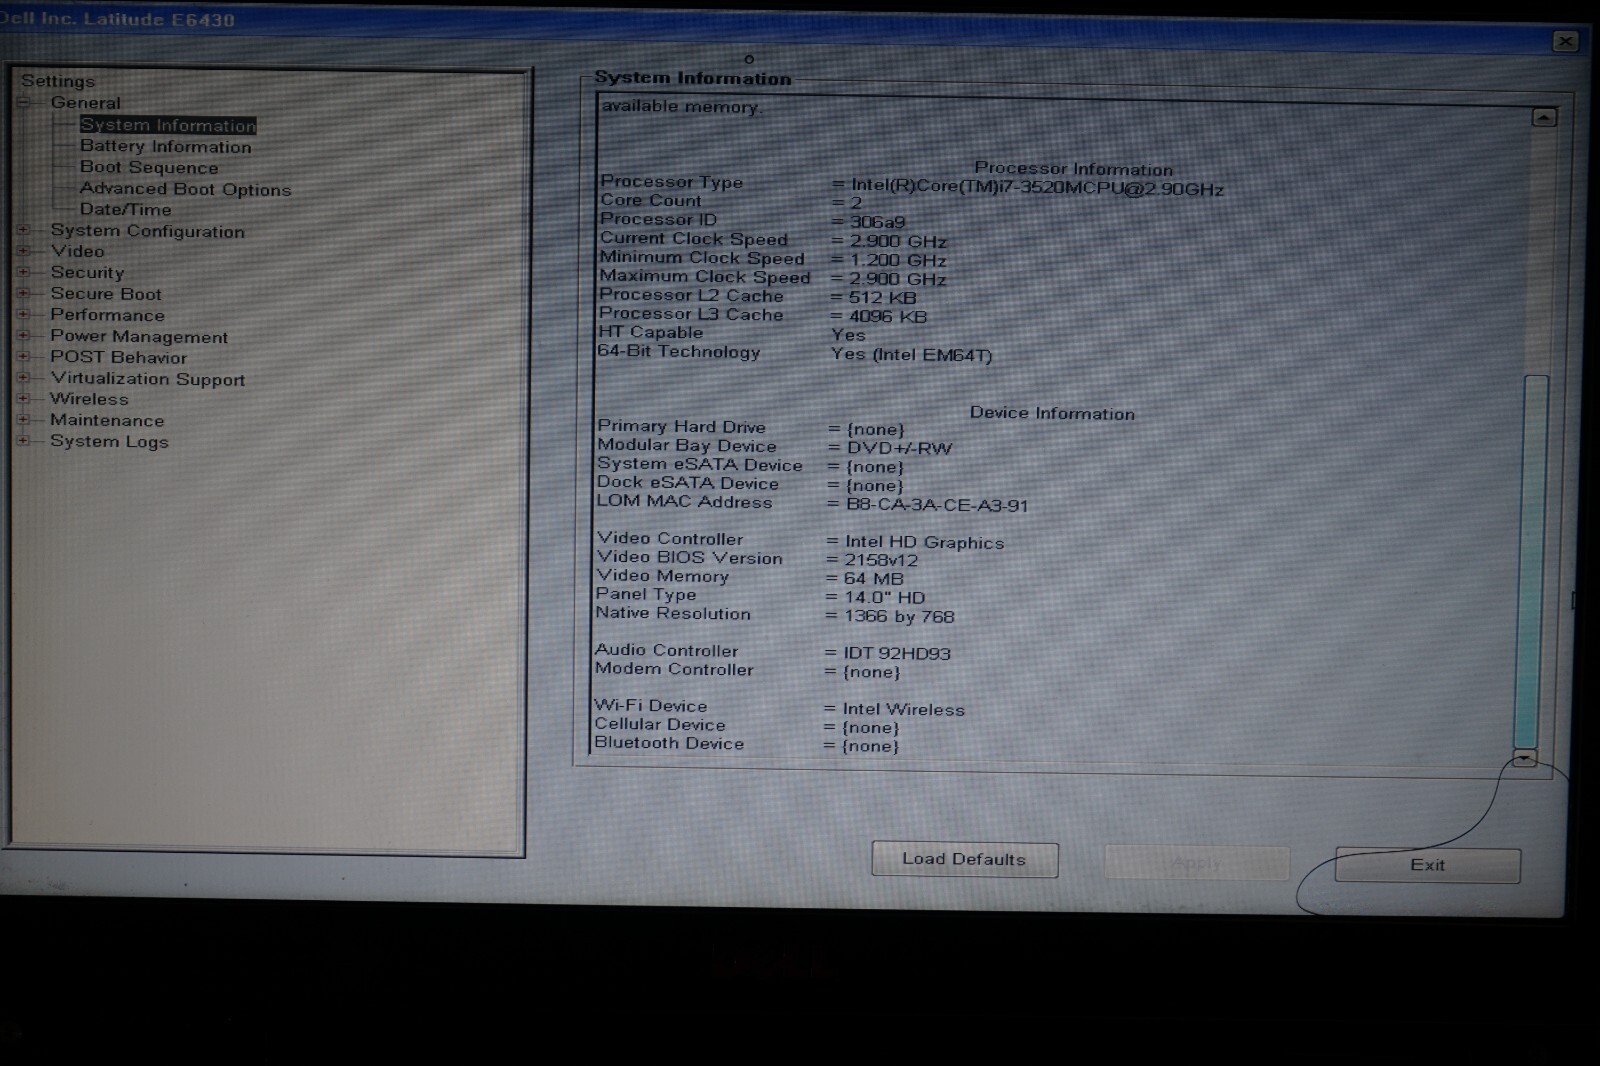The width and height of the screenshot is (1600, 1066).
Task: Open Battery Information
Action: (166, 146)
